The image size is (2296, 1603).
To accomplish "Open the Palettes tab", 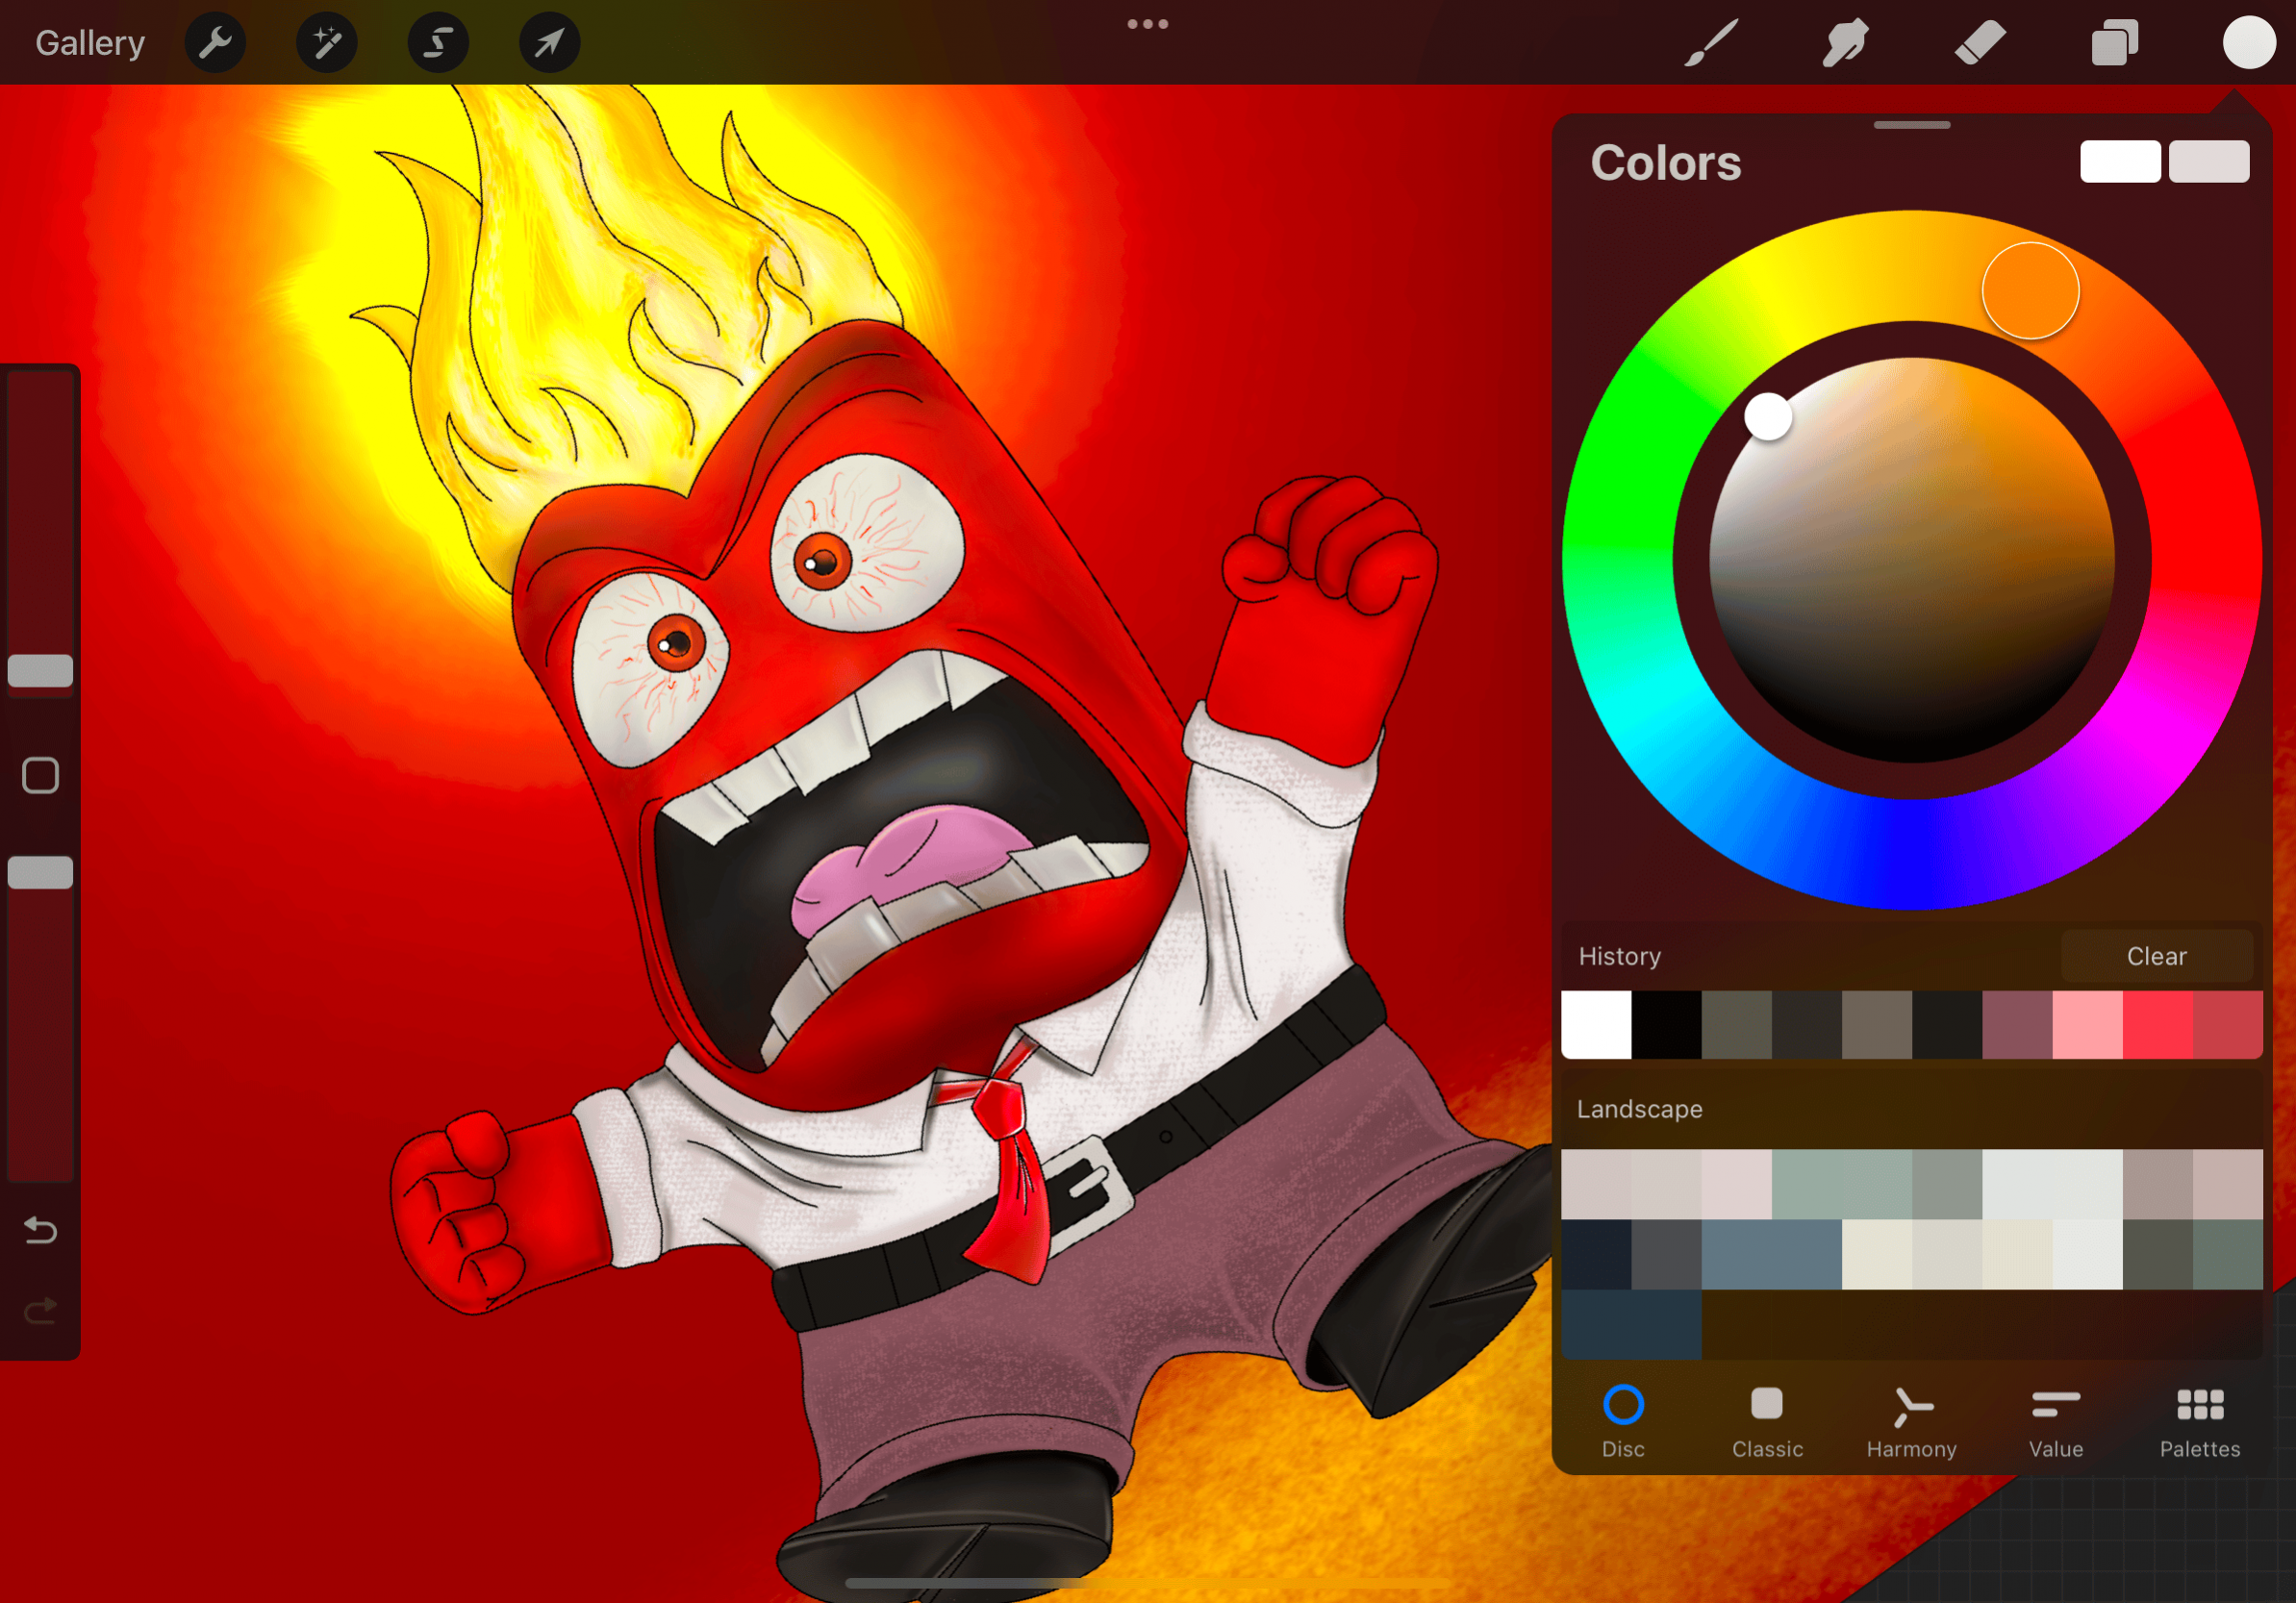I will (2200, 1422).
